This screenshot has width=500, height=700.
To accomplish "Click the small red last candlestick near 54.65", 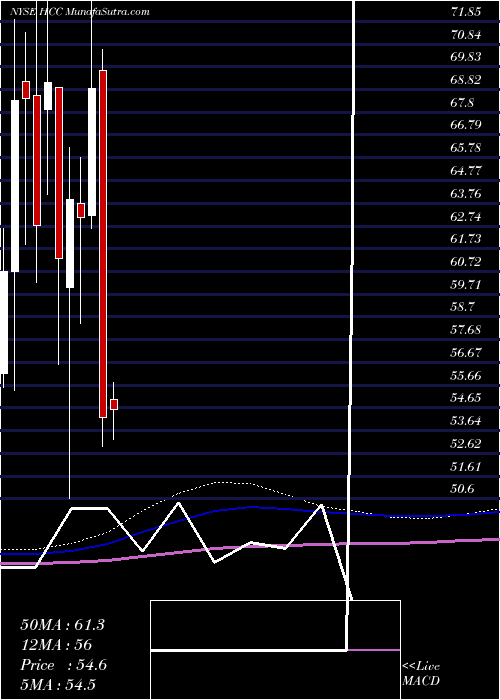I will pos(114,404).
